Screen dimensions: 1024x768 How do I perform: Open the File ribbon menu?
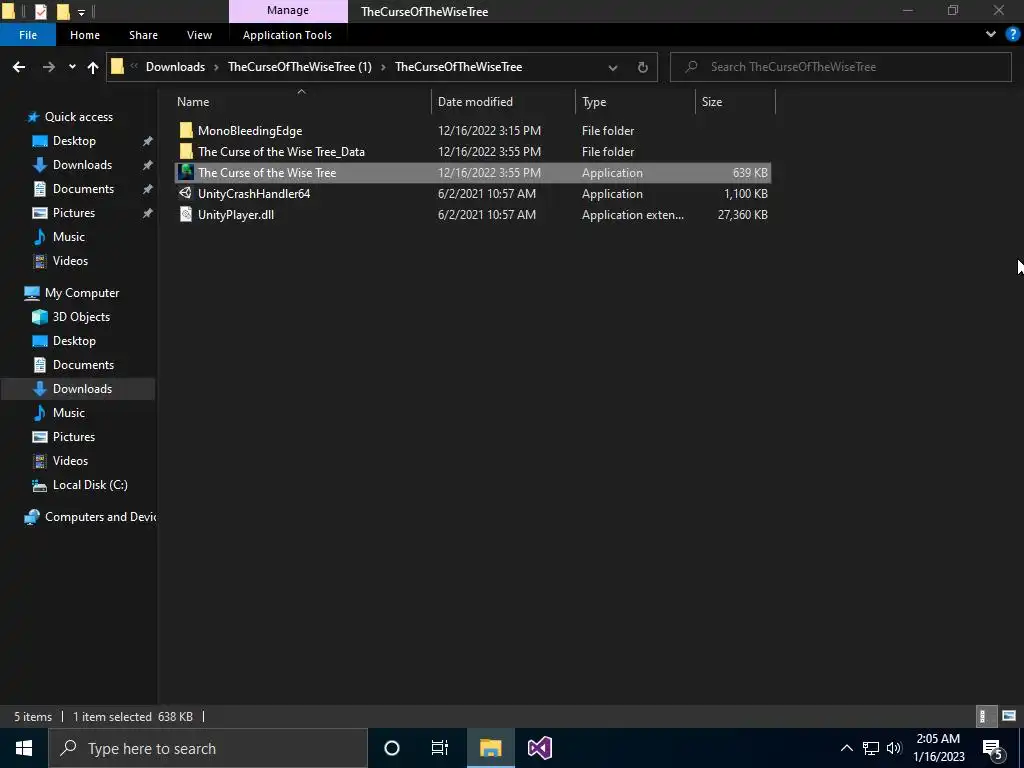coord(27,35)
